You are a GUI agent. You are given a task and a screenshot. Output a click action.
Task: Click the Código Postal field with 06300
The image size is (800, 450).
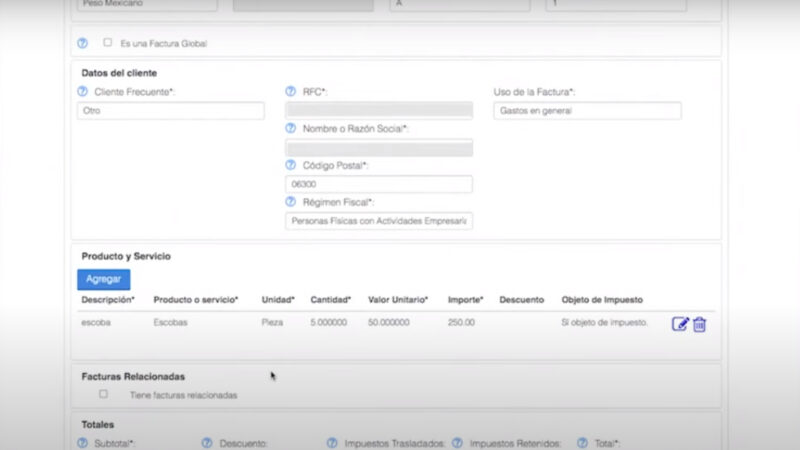[378, 185]
